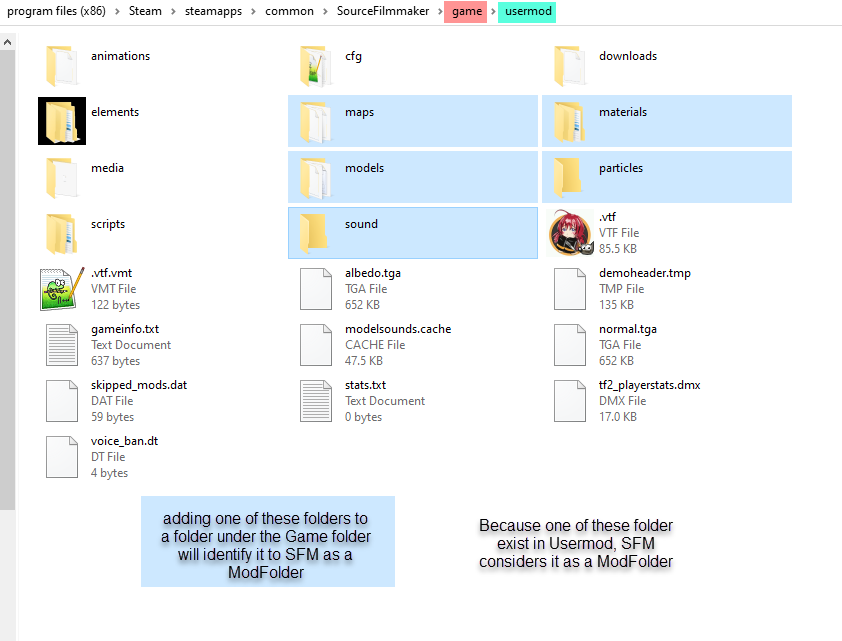The image size is (842, 641).
Task: Select the 'animations' folder name
Action: coord(120,56)
